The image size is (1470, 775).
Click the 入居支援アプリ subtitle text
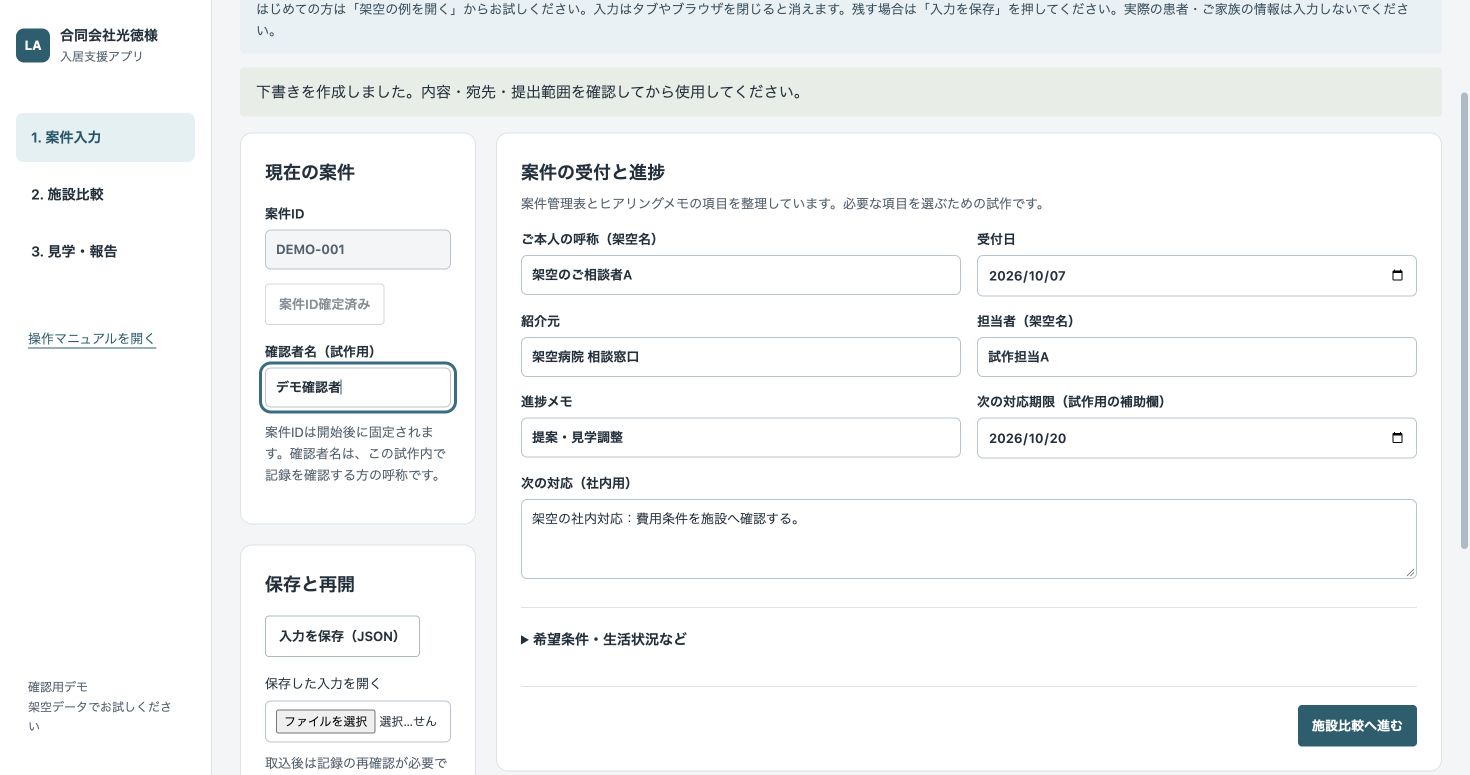click(x=102, y=57)
